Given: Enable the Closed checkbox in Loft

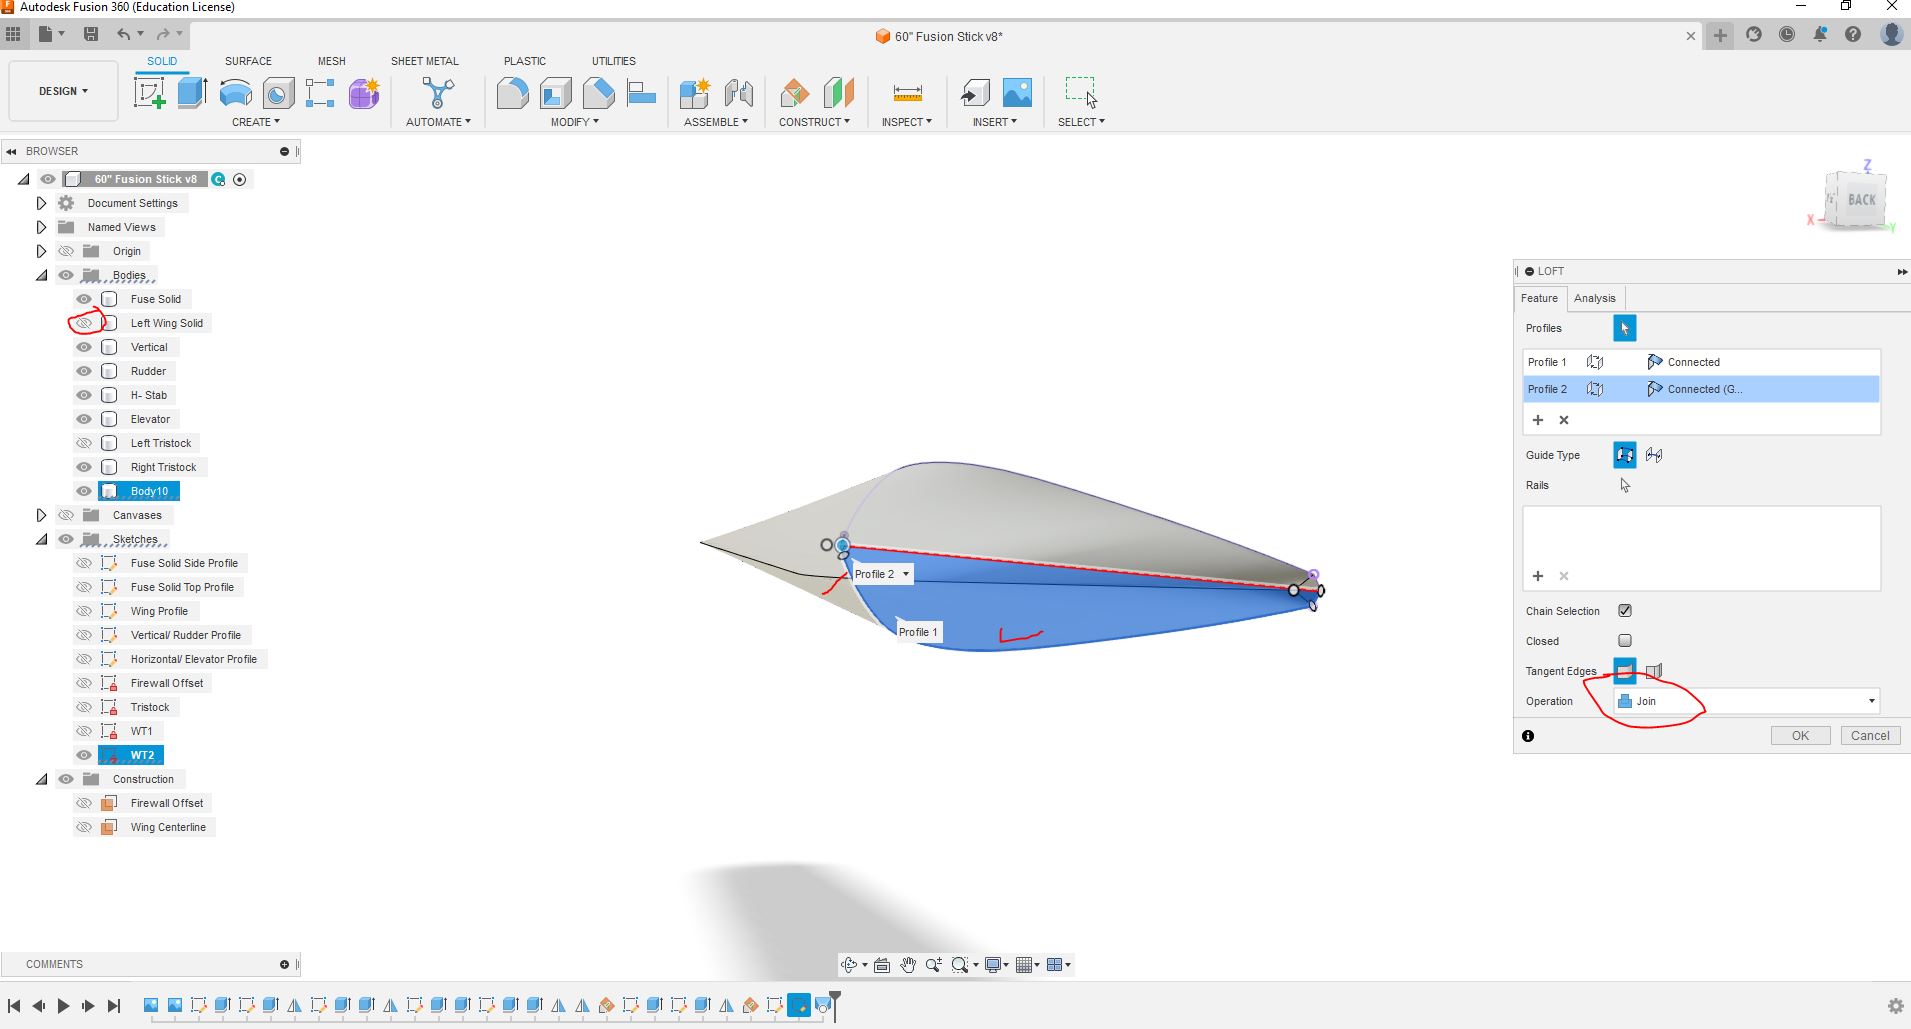Looking at the screenshot, I should [1625, 641].
